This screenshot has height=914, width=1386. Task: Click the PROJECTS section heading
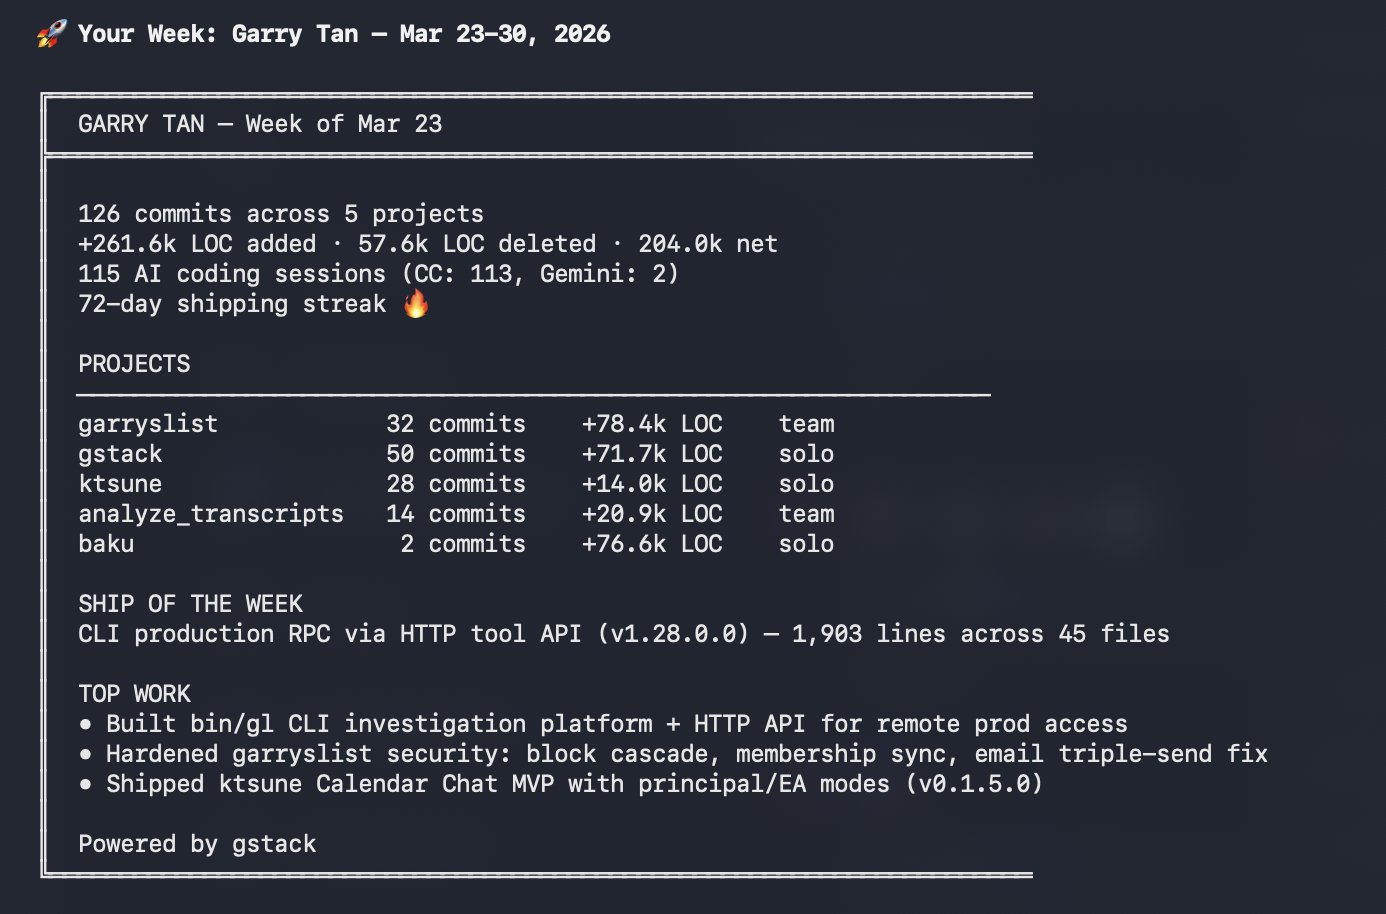coord(134,364)
